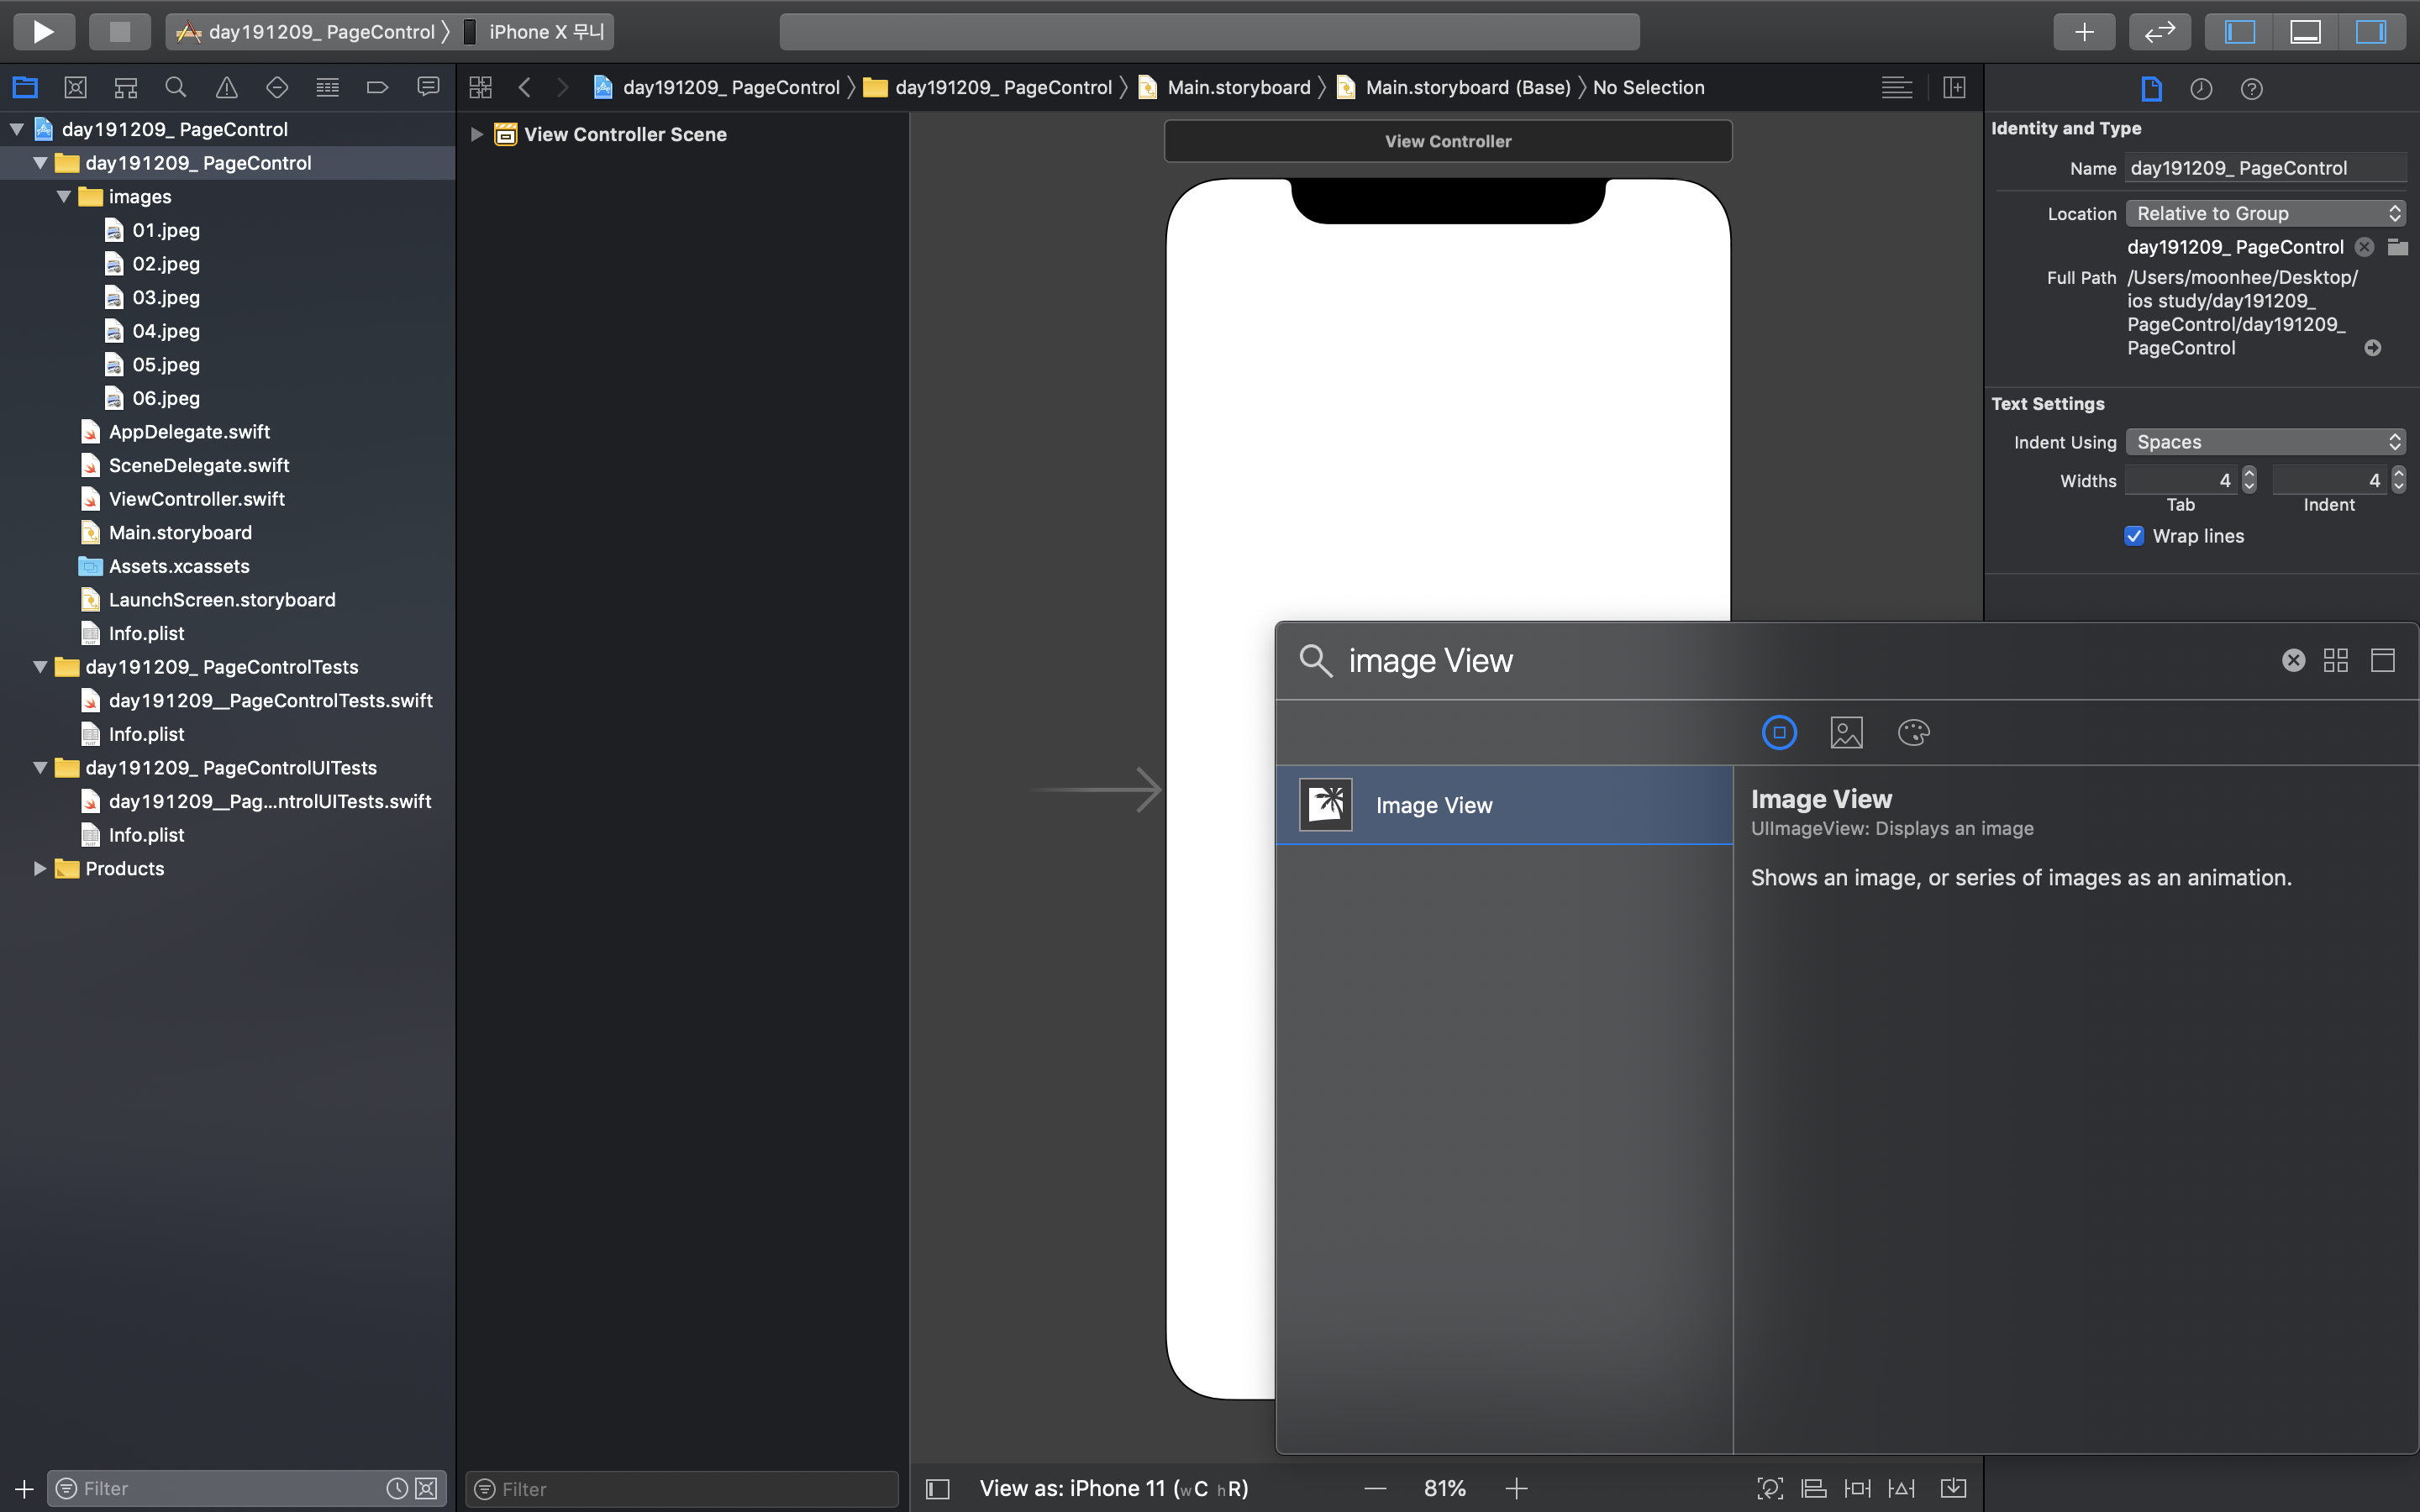Click the zoom-in plus next to 81%

point(1516,1488)
